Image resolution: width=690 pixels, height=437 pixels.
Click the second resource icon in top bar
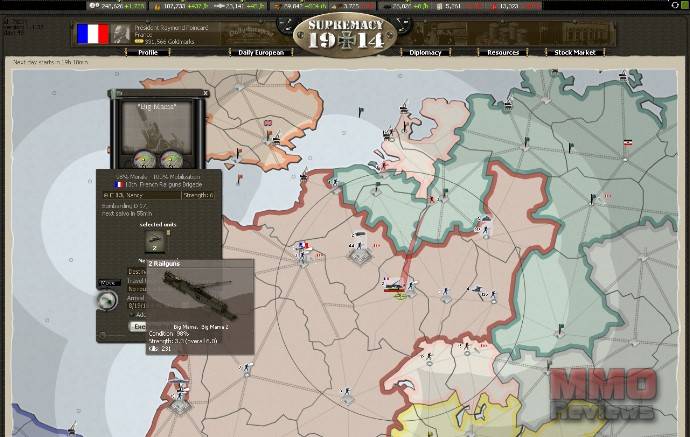click(x=158, y=6)
